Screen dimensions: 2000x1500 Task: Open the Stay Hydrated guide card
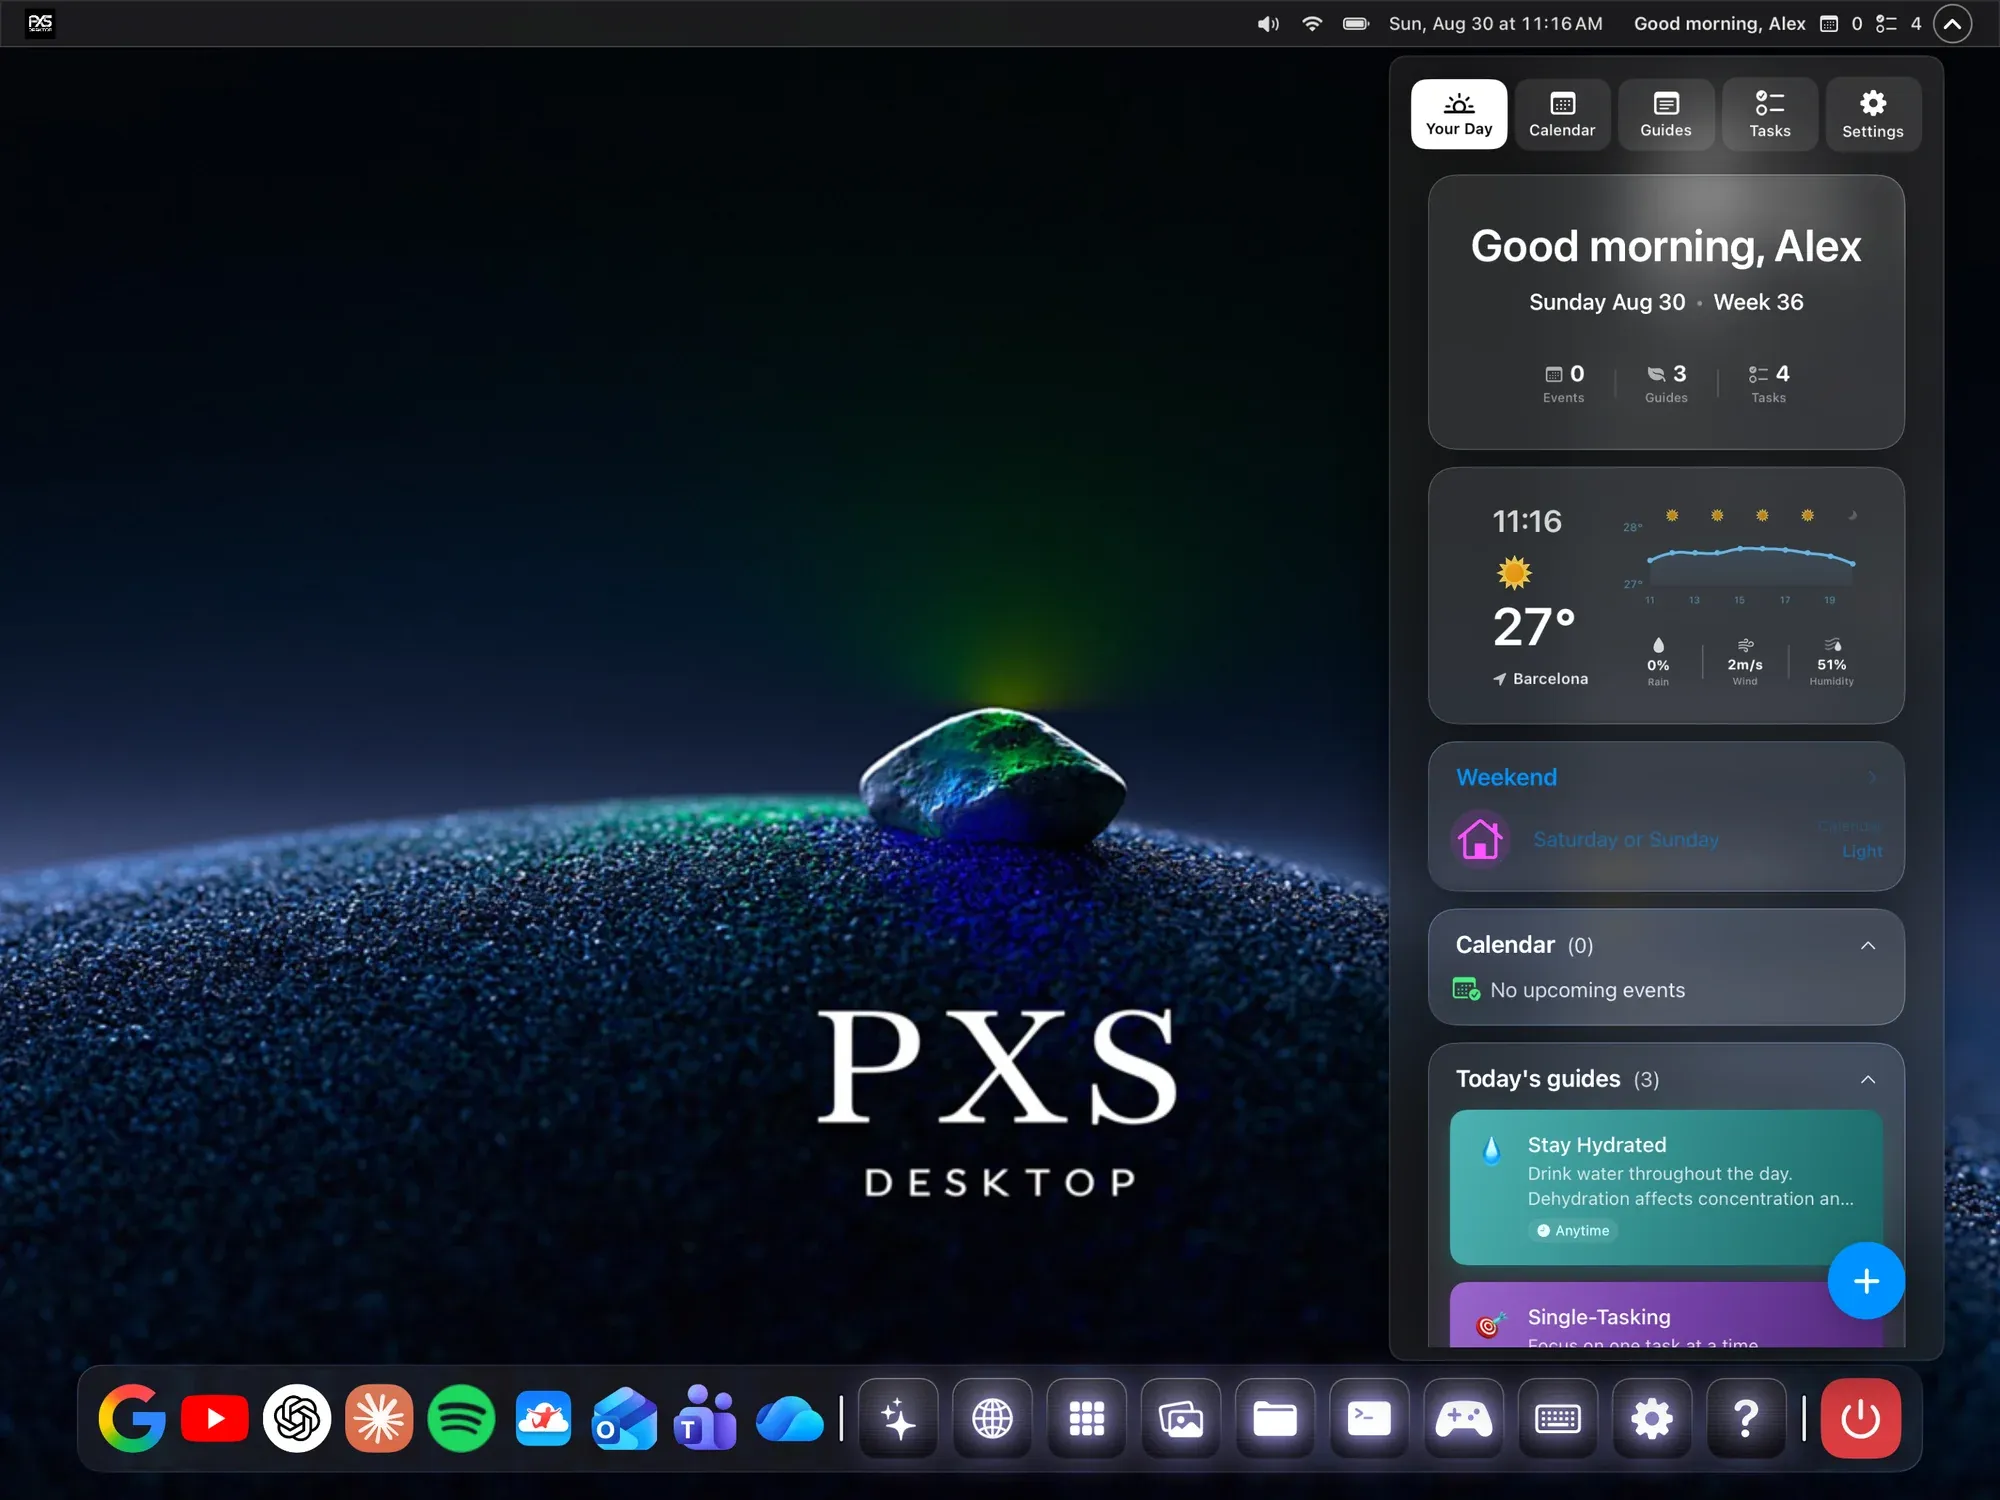pos(1666,1187)
